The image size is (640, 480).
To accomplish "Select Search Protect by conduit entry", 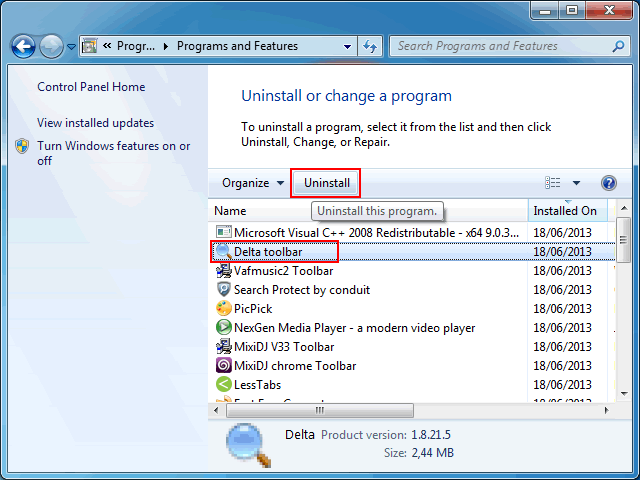I will (411, 290).
